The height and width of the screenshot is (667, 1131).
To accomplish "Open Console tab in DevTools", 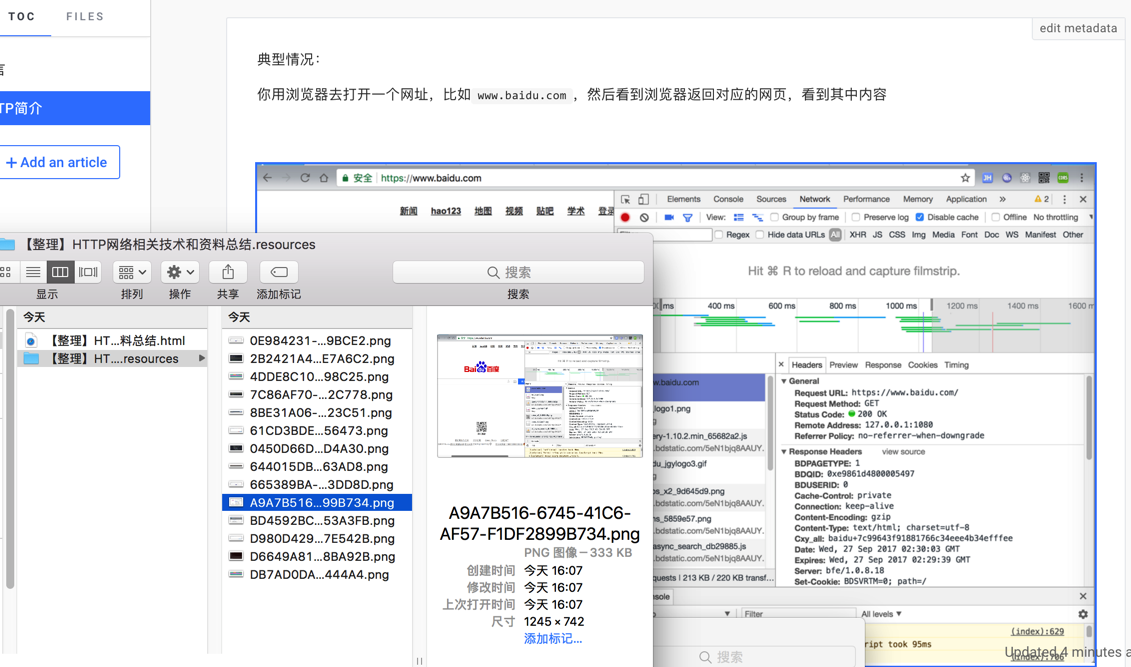I will pos(729,199).
